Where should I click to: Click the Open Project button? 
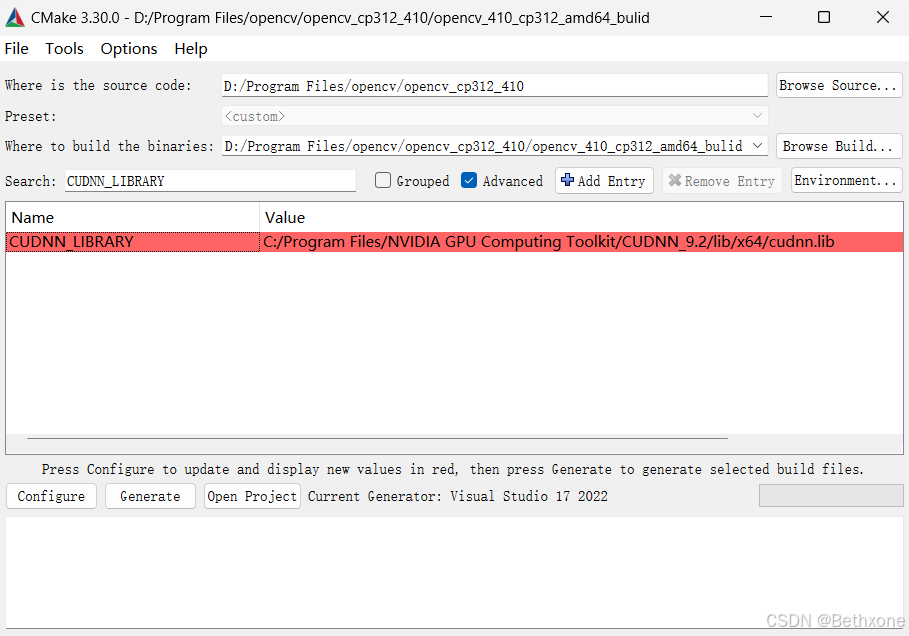pyautogui.click(x=252, y=496)
